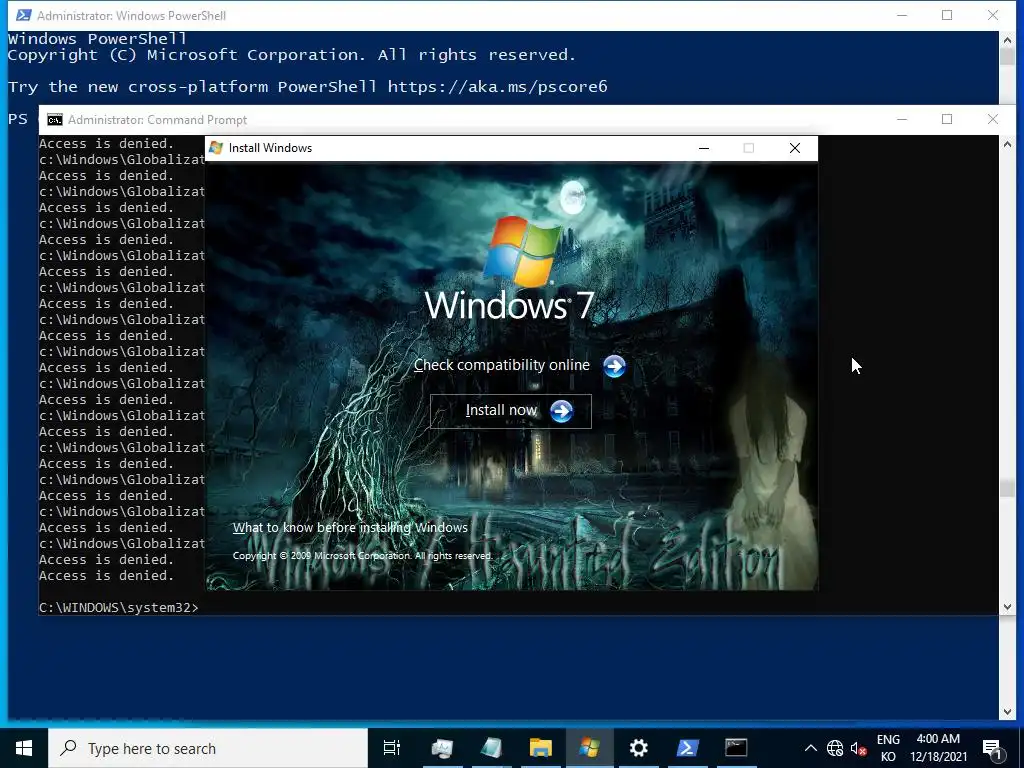Screen dimensions: 1024x768
Task: Click blue arrow next to Check compatibility online
Action: click(x=614, y=366)
